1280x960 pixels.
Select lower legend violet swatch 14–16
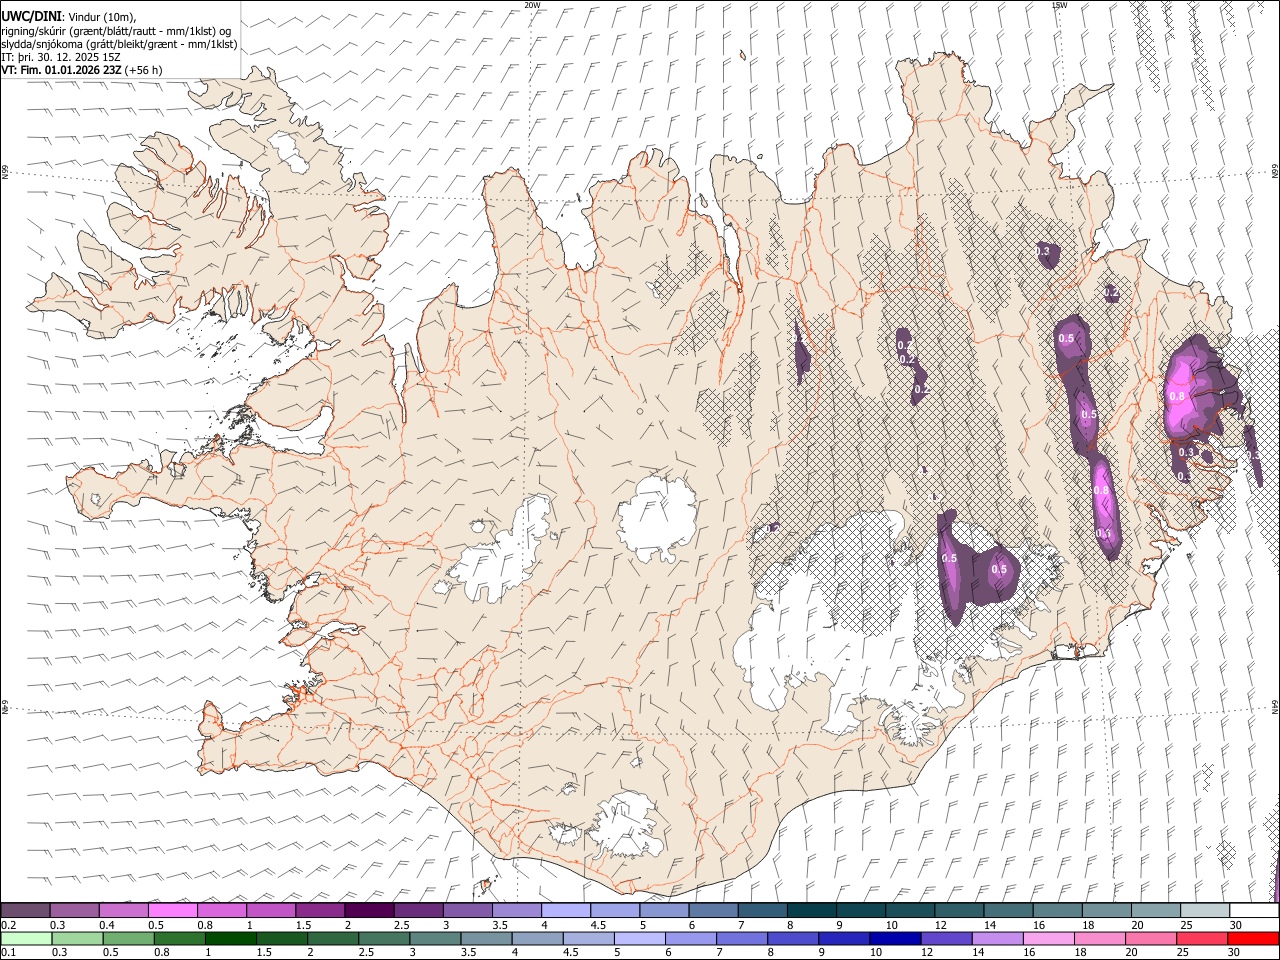coord(998,938)
